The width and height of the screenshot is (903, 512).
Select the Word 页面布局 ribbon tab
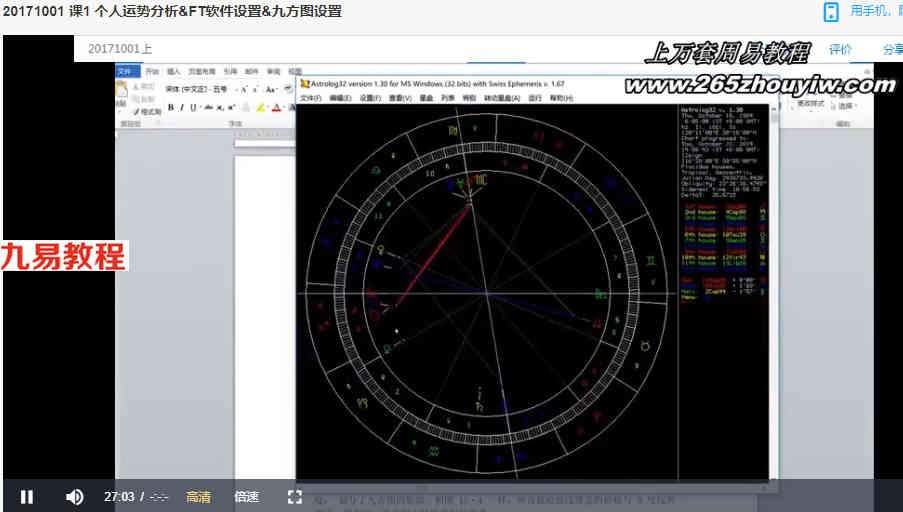pos(202,71)
